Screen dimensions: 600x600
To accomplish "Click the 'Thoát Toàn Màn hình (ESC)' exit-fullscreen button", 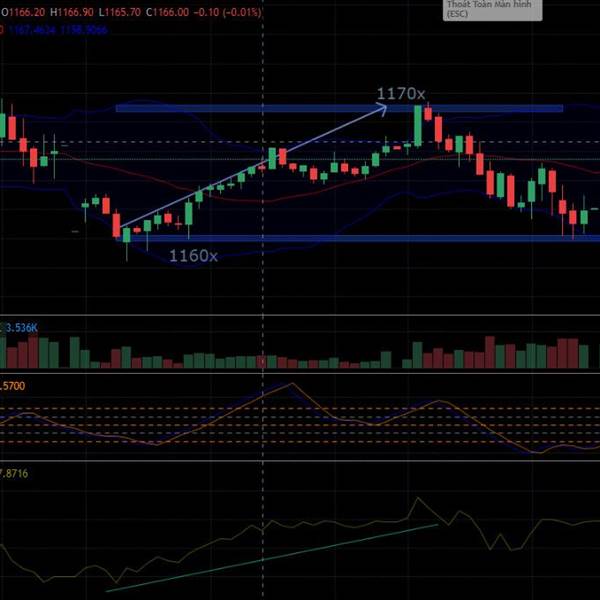I will point(492,10).
